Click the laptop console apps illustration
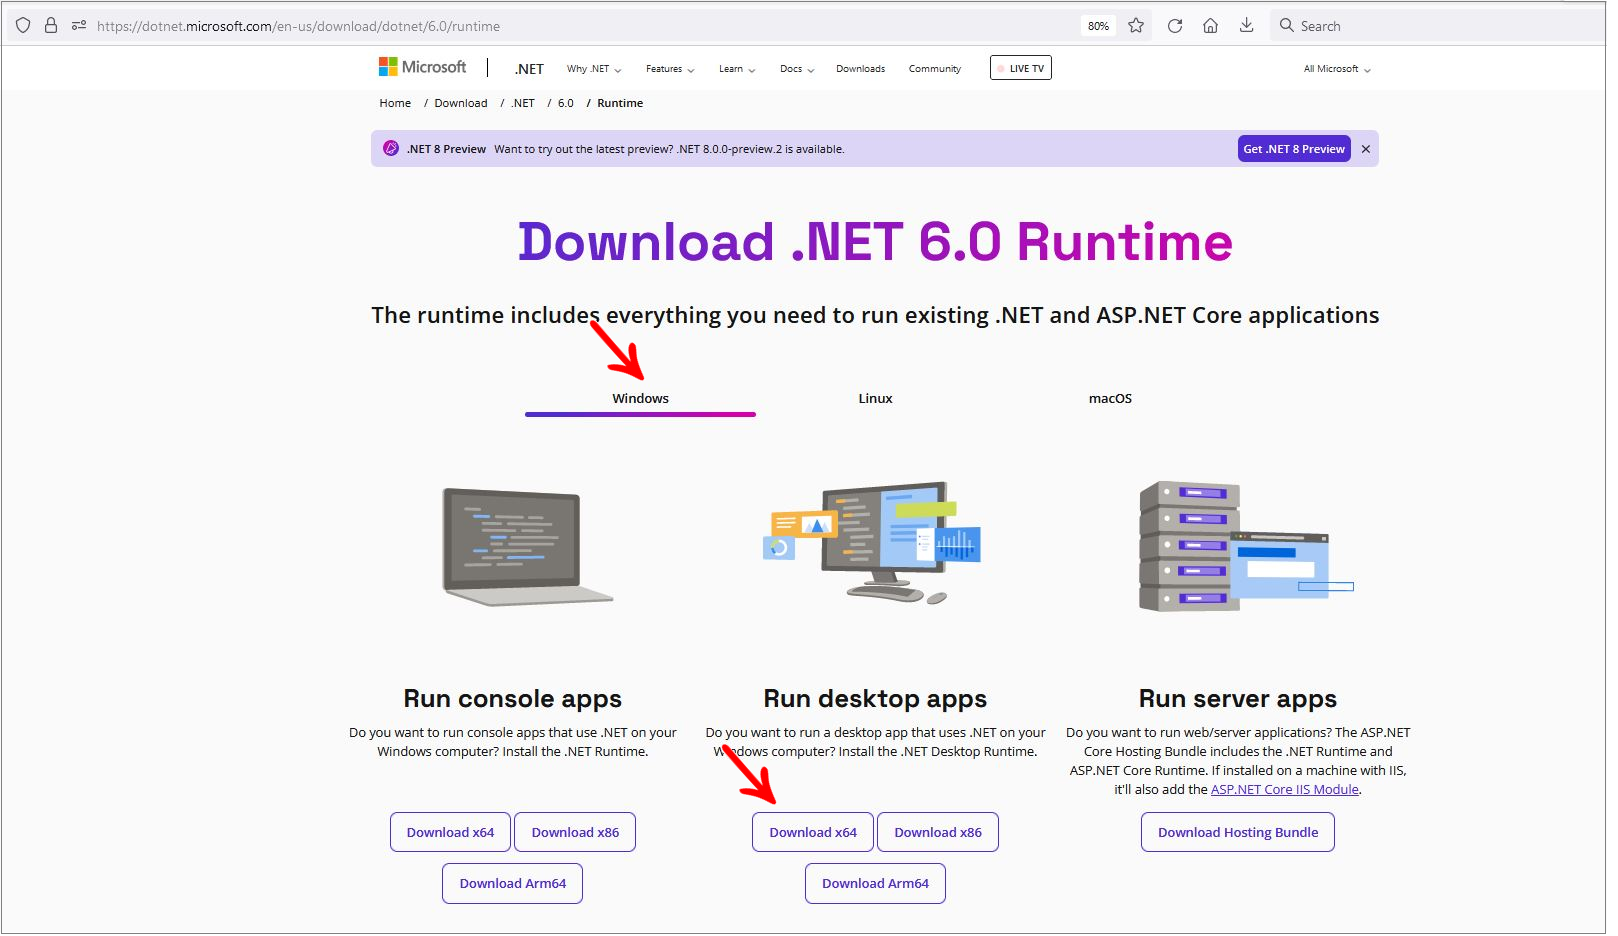 click(527, 547)
